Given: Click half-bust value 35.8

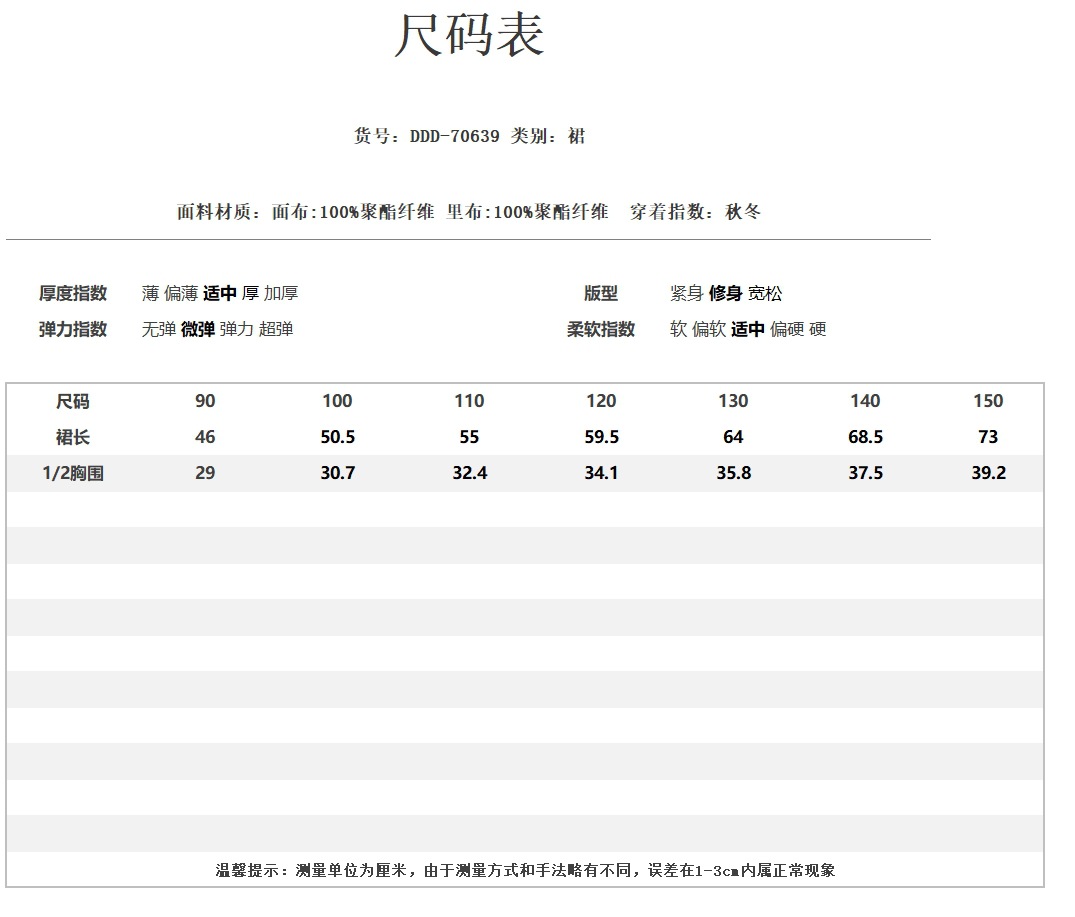Looking at the screenshot, I should click(733, 473).
